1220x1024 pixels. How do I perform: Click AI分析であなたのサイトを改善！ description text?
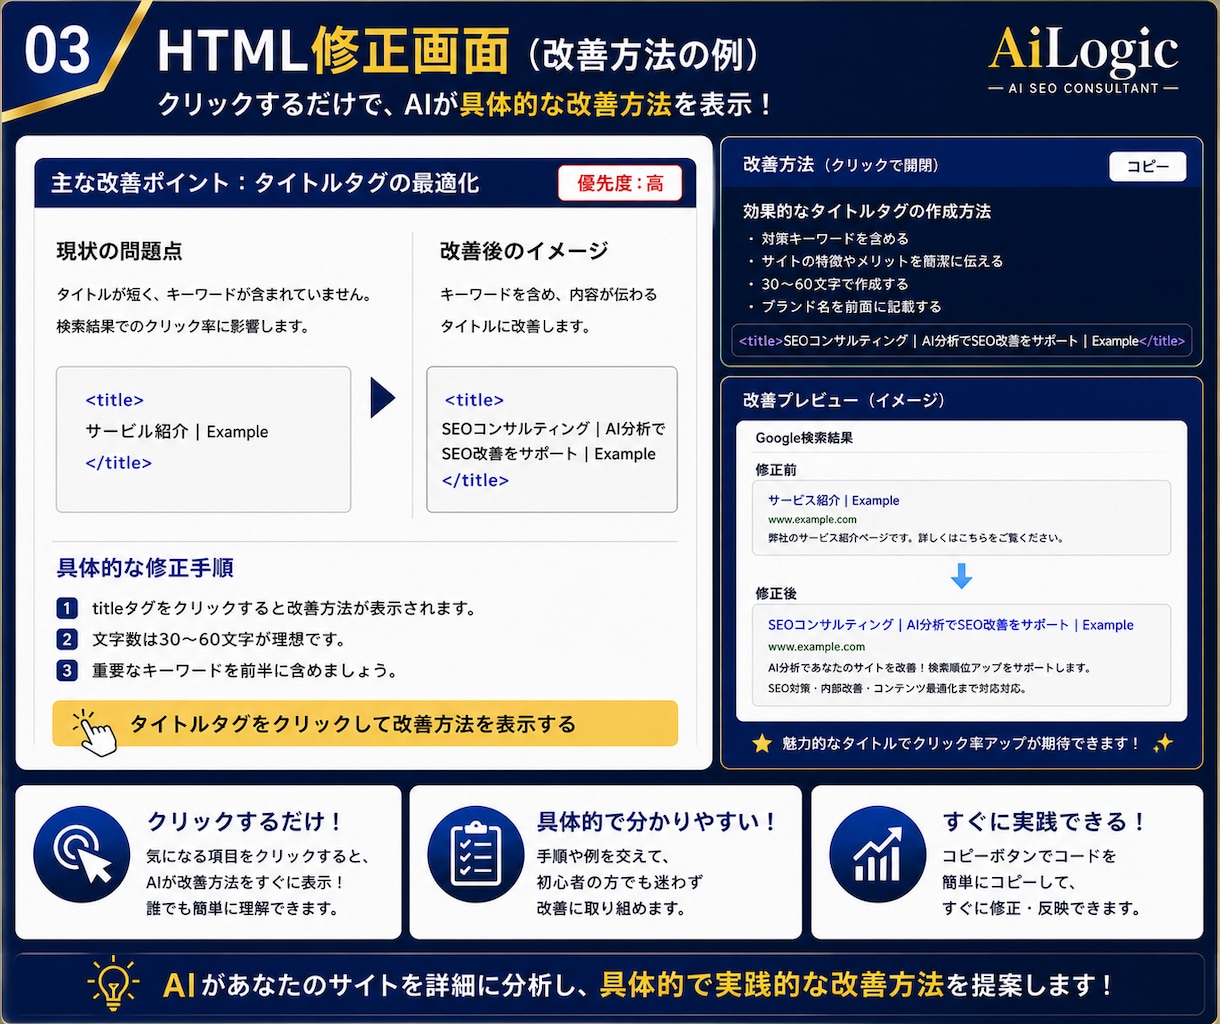(x=929, y=667)
